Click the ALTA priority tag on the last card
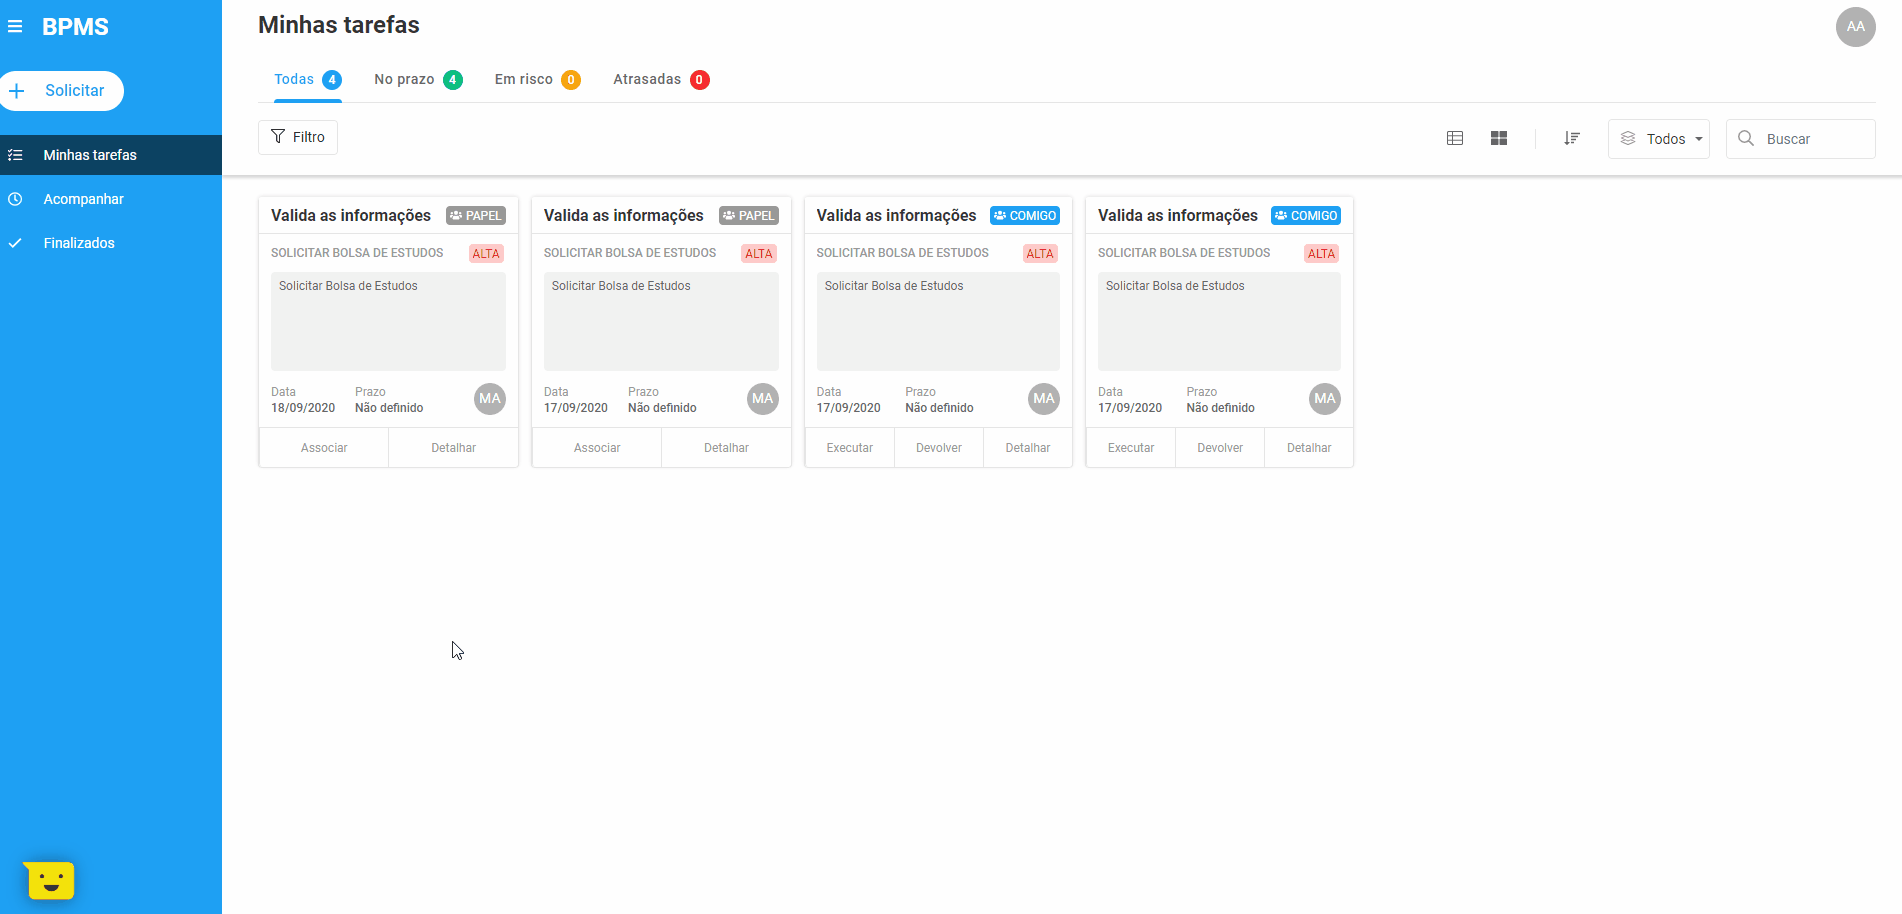 point(1321,254)
